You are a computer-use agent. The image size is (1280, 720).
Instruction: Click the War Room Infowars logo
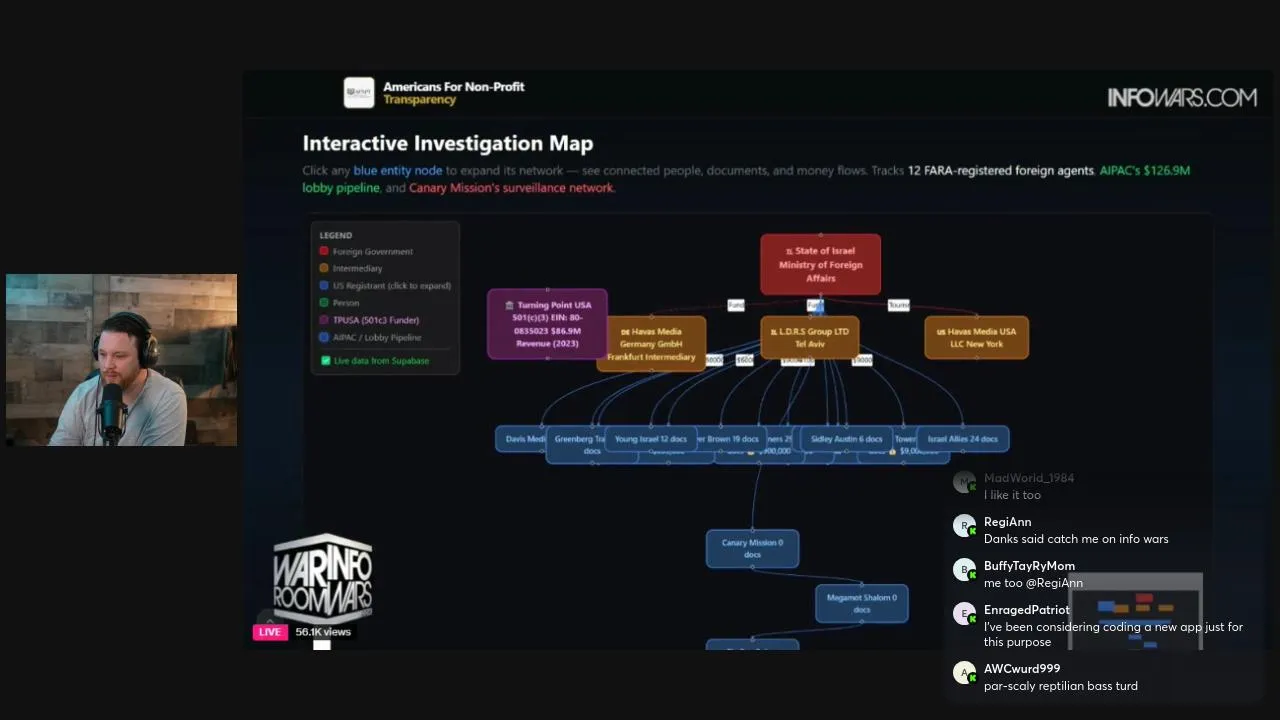[322, 579]
